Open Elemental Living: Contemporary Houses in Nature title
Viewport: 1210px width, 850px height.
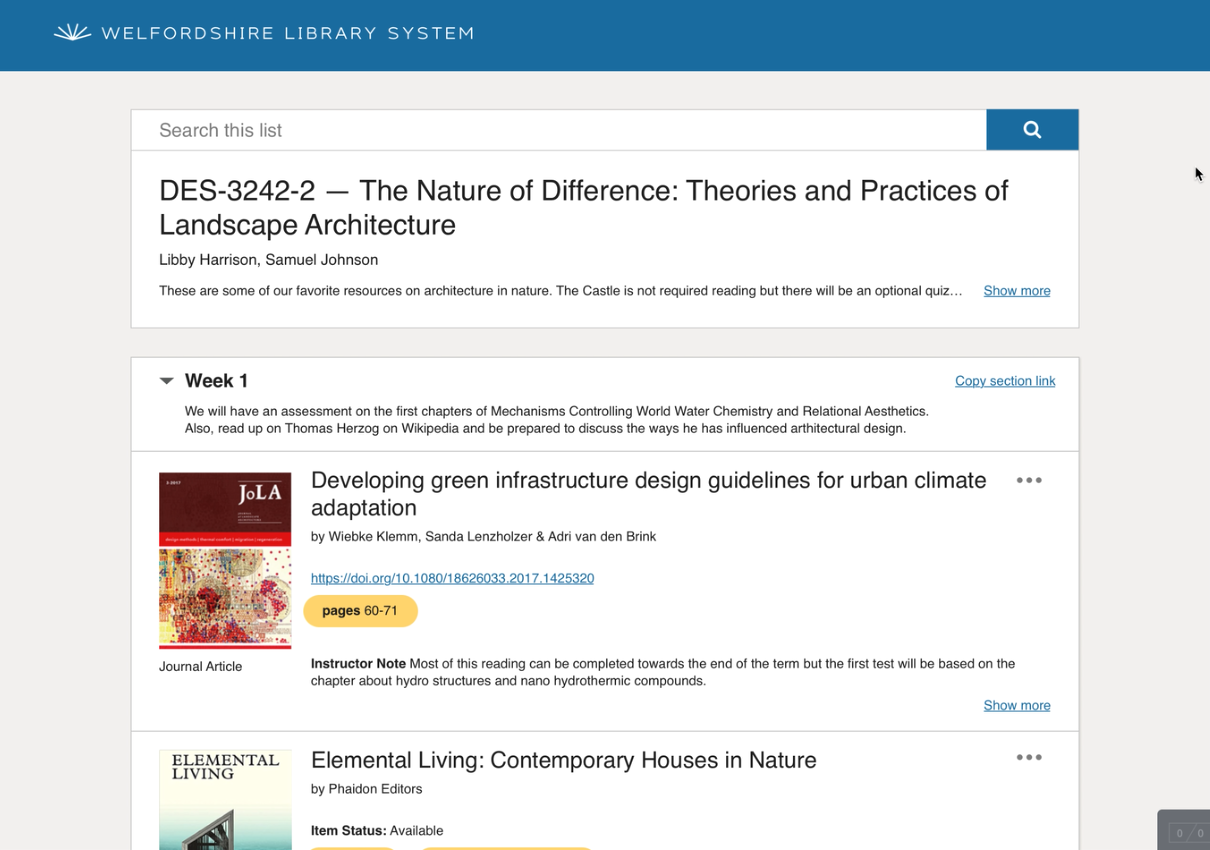tap(563, 760)
